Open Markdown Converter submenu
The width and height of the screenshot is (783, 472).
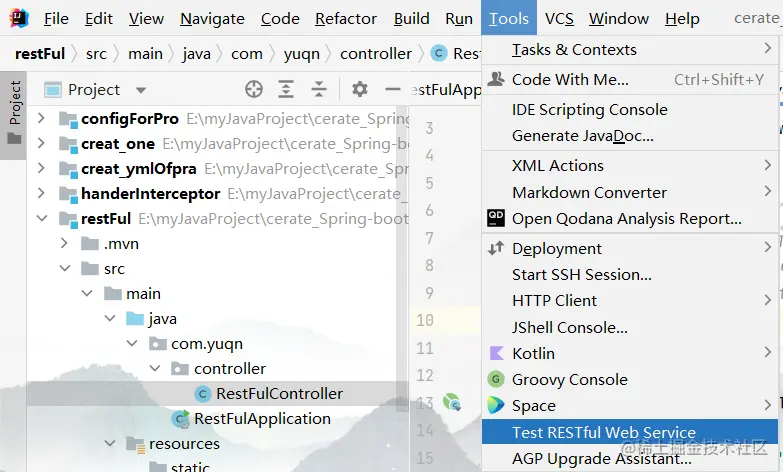click(630, 192)
